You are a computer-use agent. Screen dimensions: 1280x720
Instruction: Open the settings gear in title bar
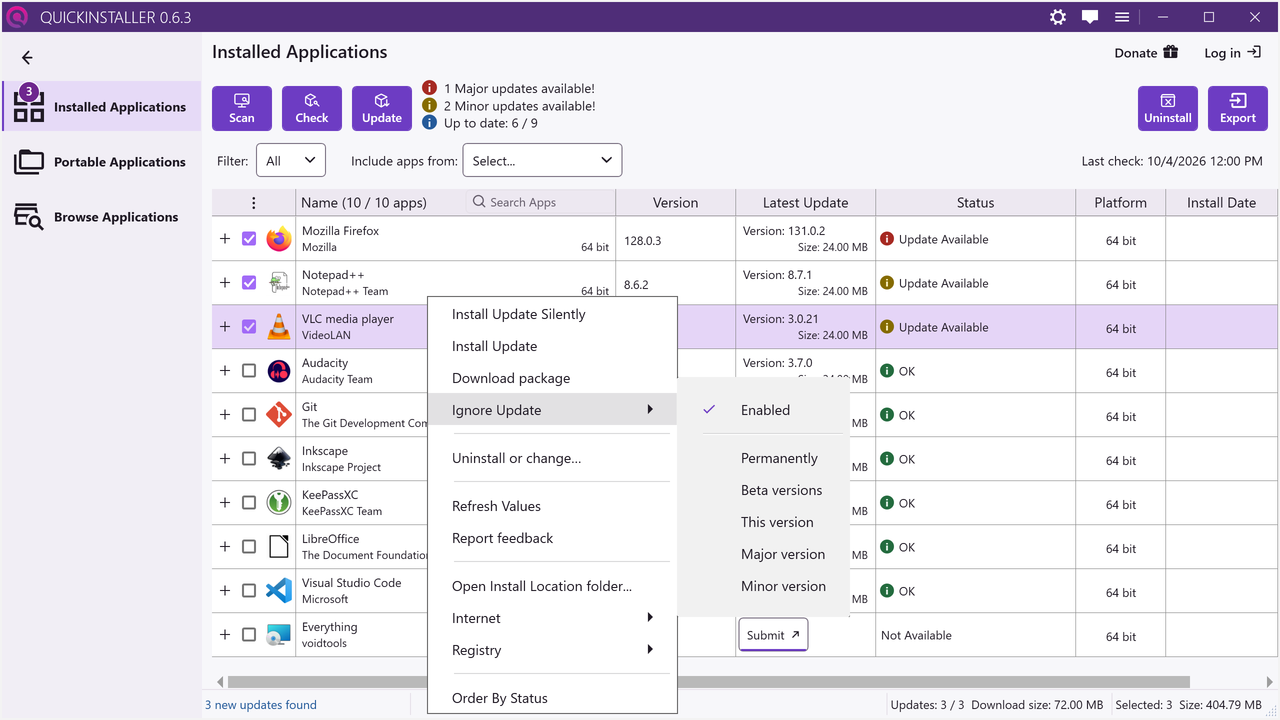(x=1058, y=17)
